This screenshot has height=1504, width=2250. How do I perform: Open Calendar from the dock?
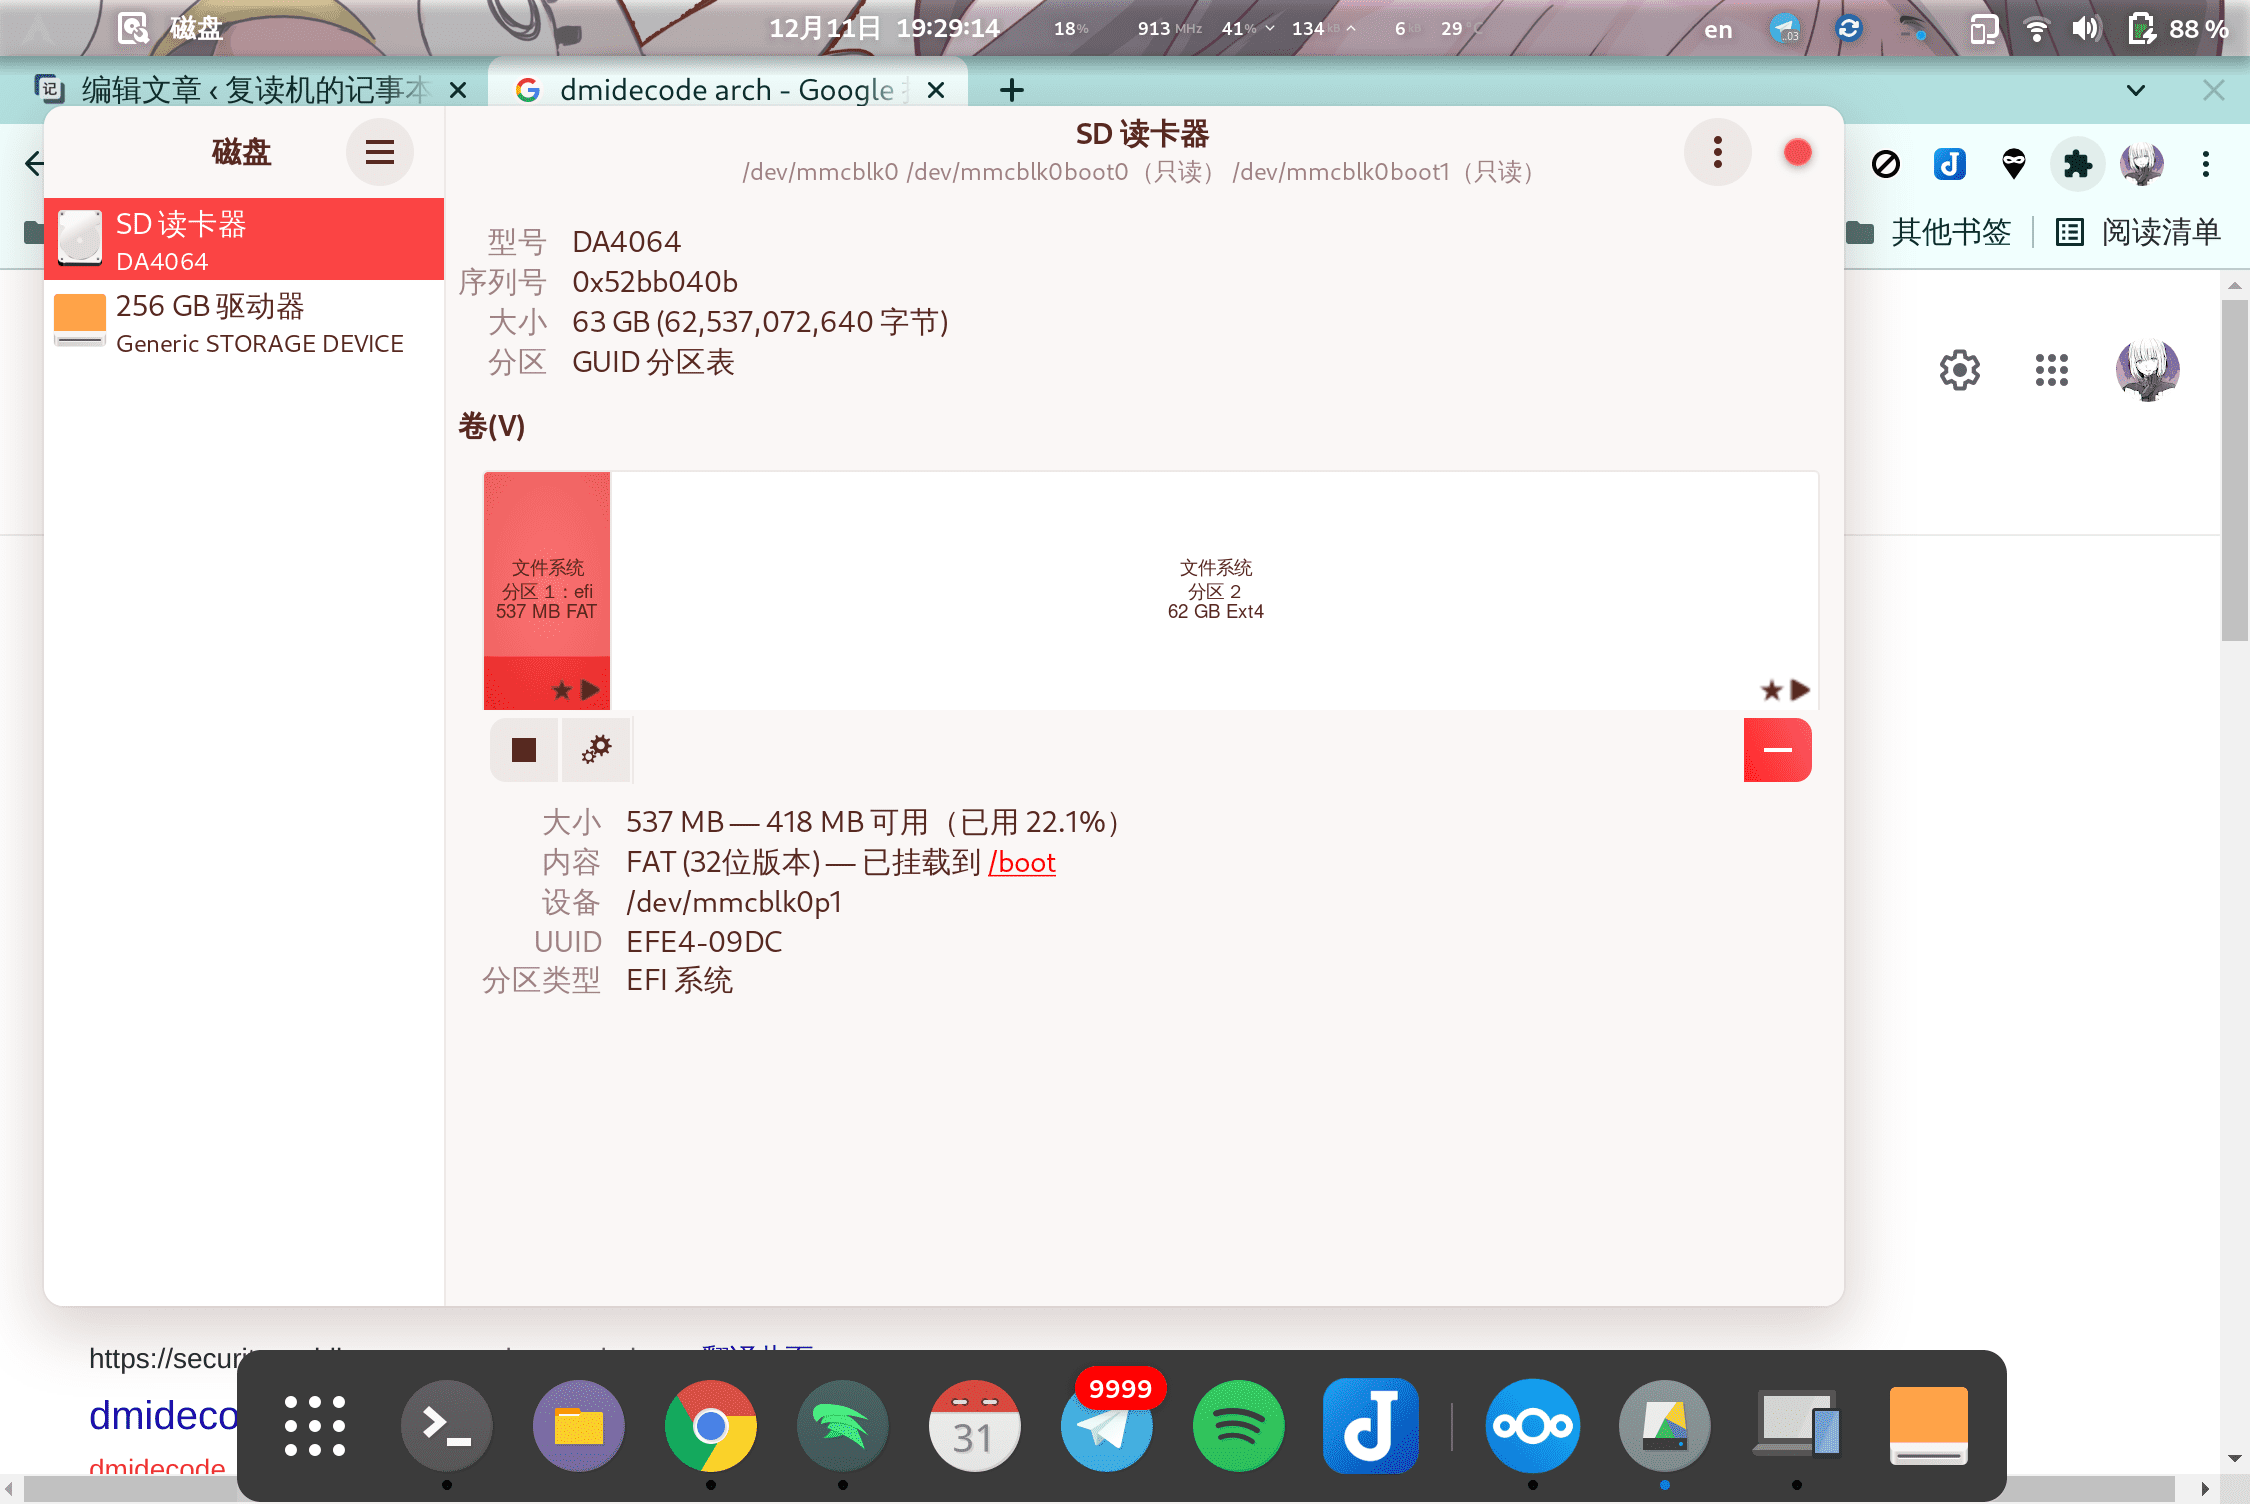point(975,1426)
